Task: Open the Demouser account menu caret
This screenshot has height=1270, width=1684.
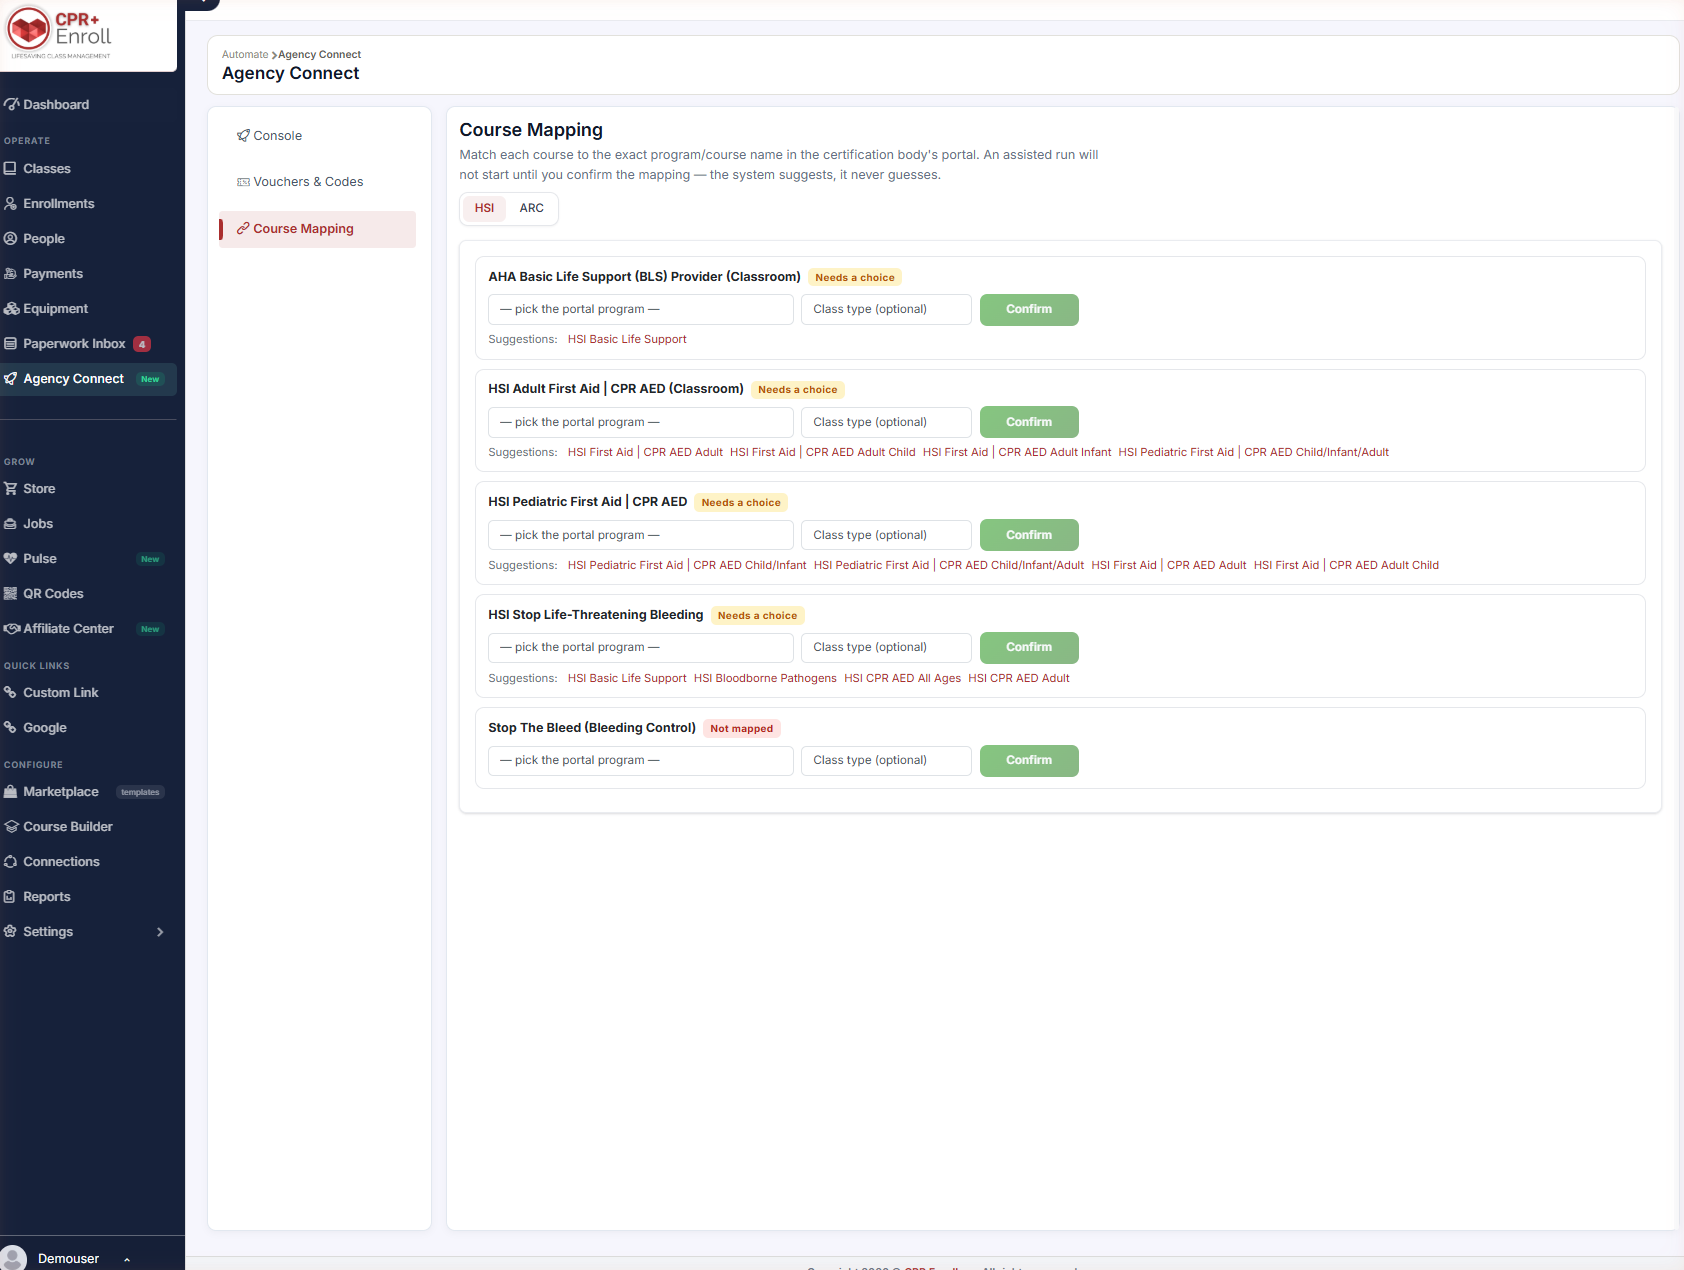Action: (127, 1259)
